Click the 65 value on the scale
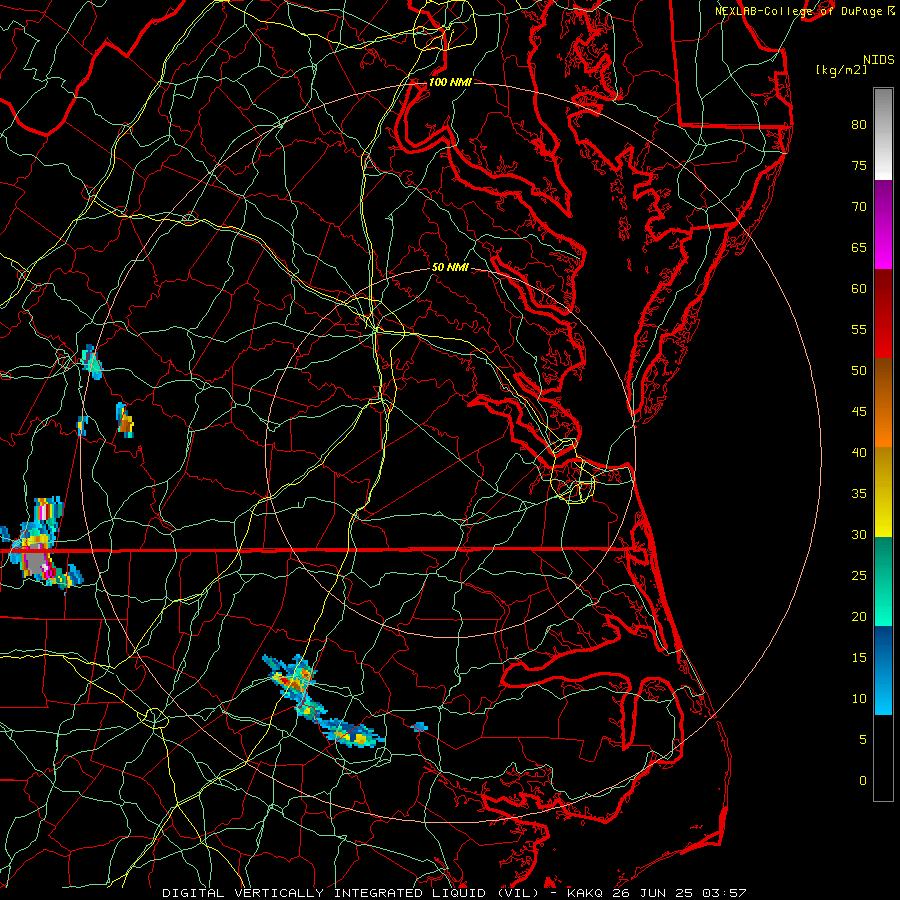This screenshot has width=900, height=900. (859, 247)
